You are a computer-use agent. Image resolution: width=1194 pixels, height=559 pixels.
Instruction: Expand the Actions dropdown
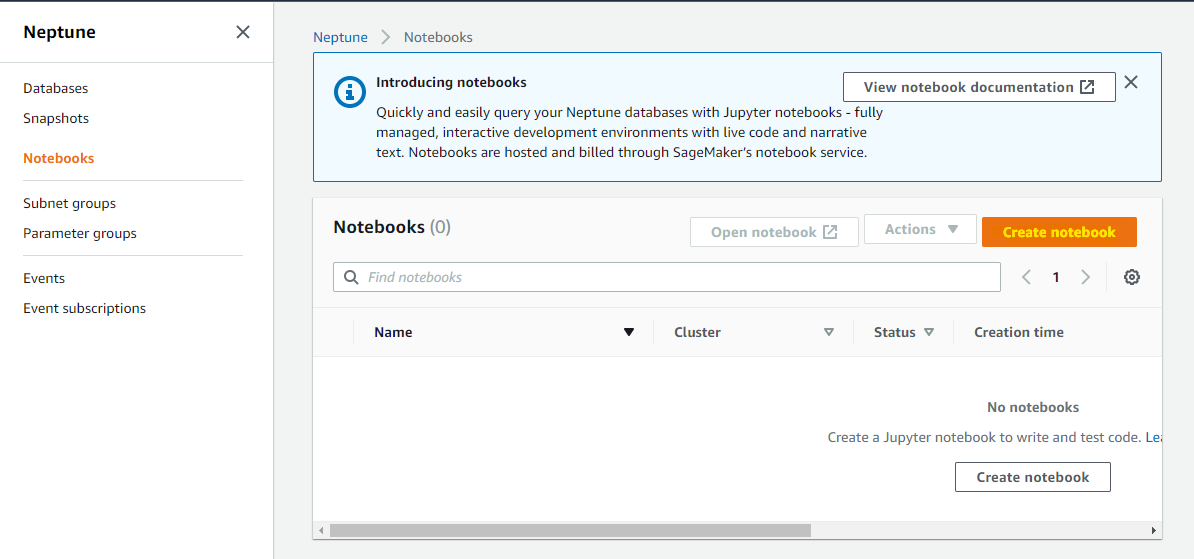921,229
